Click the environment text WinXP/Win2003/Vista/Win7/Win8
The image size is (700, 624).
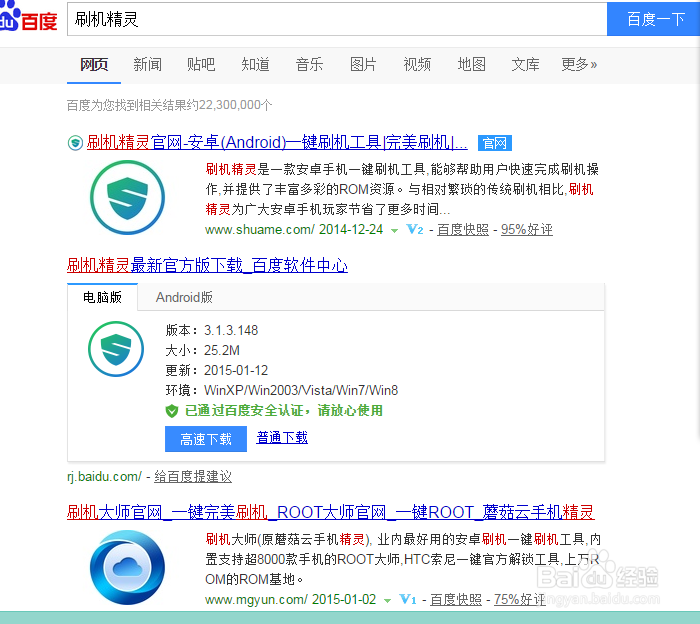coord(301,391)
